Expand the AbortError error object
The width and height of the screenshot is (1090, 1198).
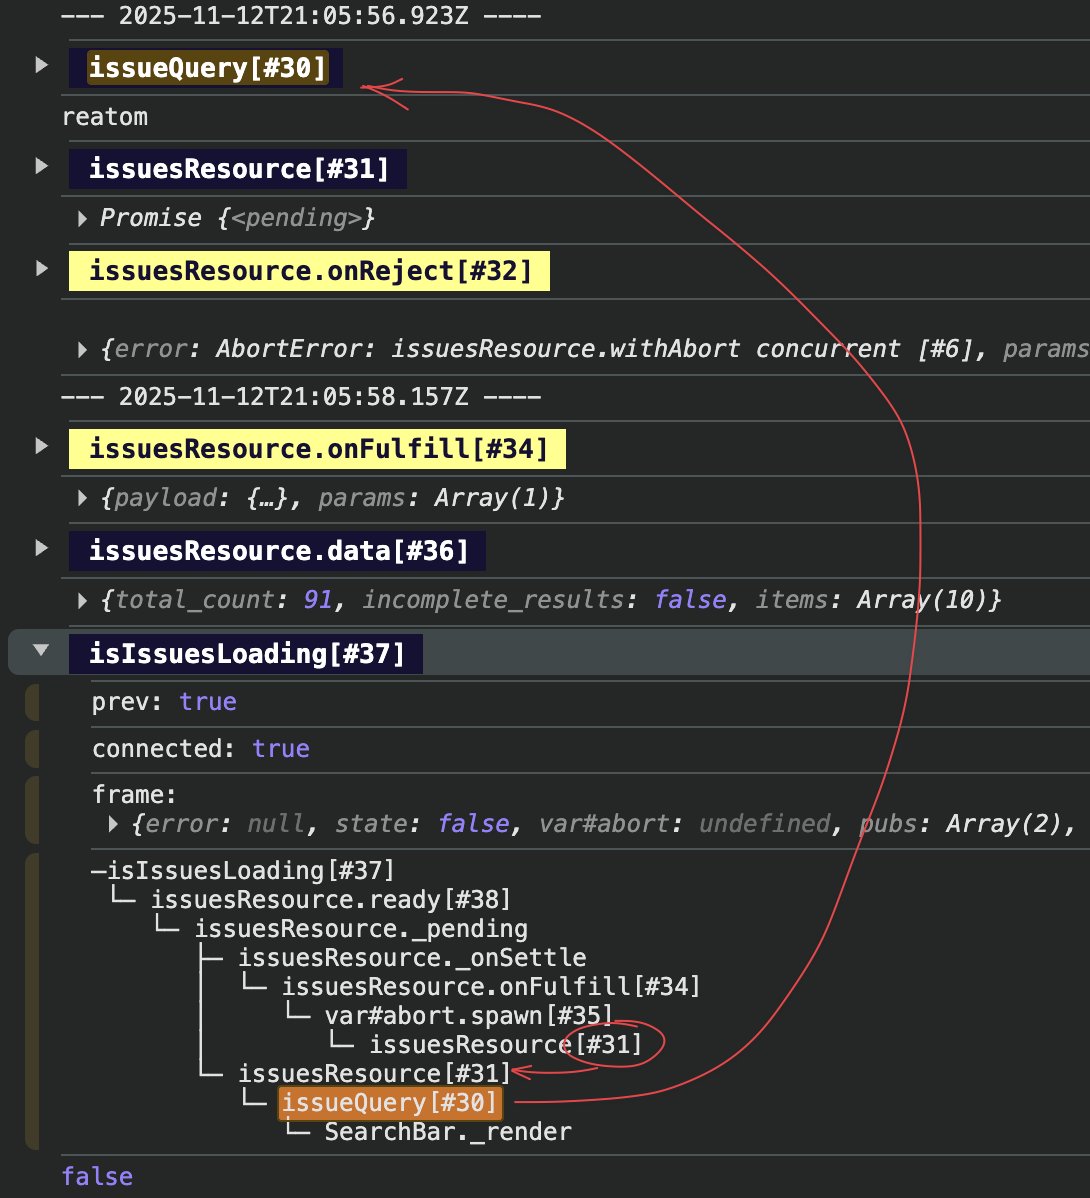(x=82, y=350)
